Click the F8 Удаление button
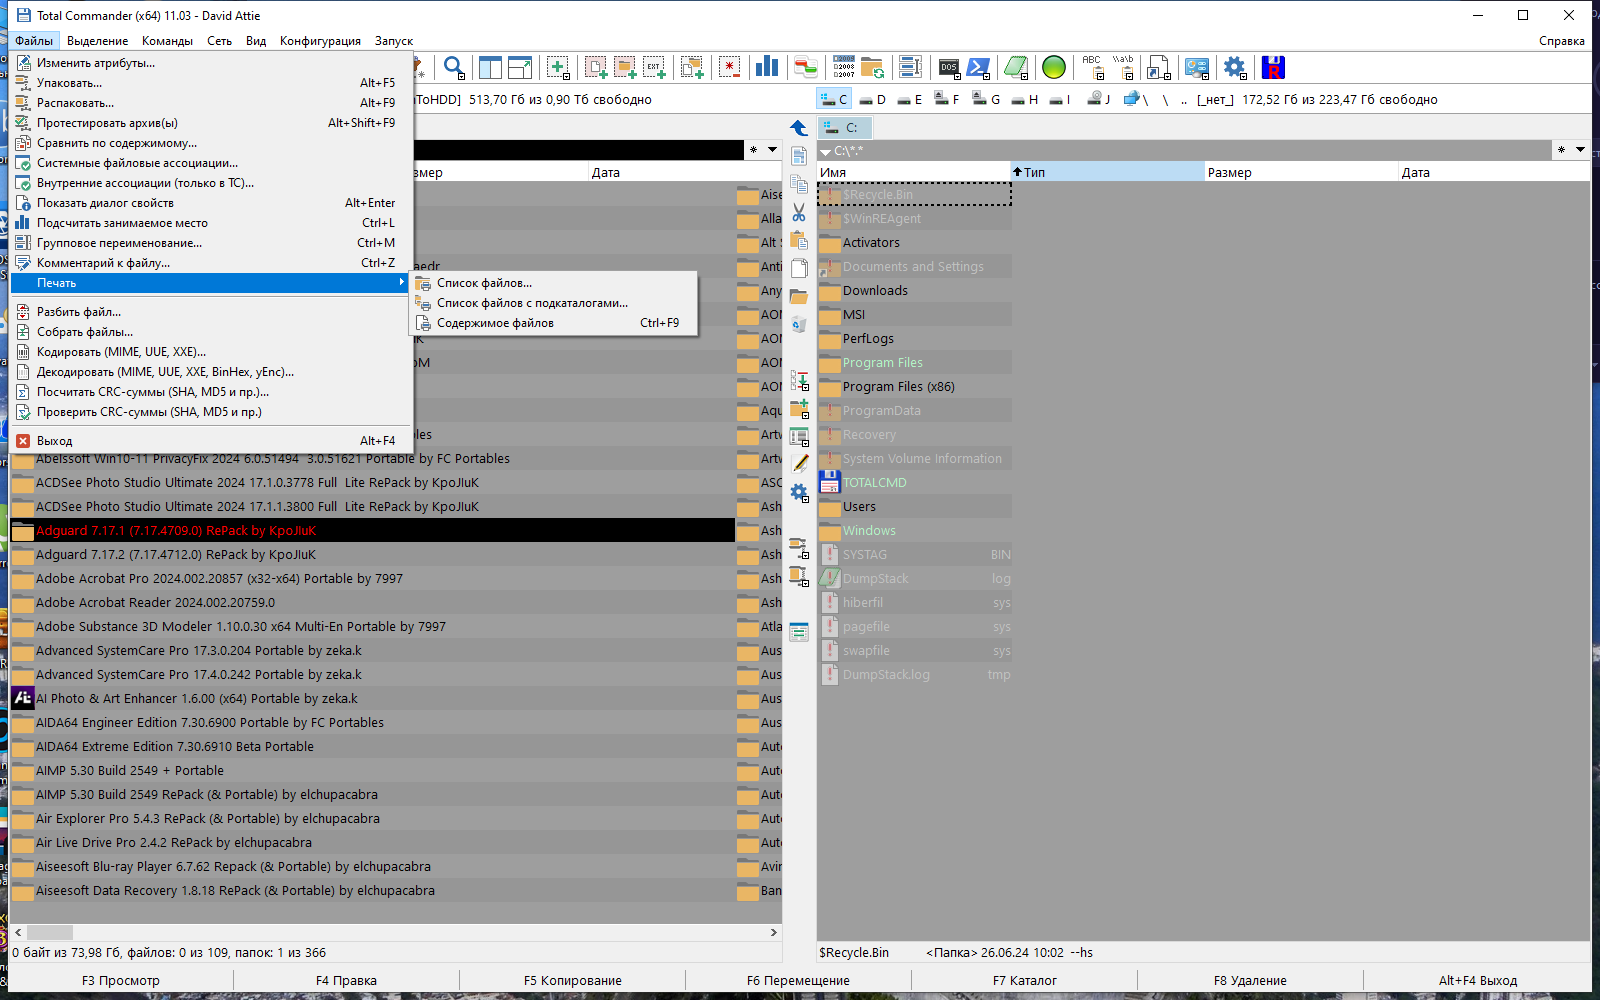The width and height of the screenshot is (1600, 1000). pos(1250,980)
